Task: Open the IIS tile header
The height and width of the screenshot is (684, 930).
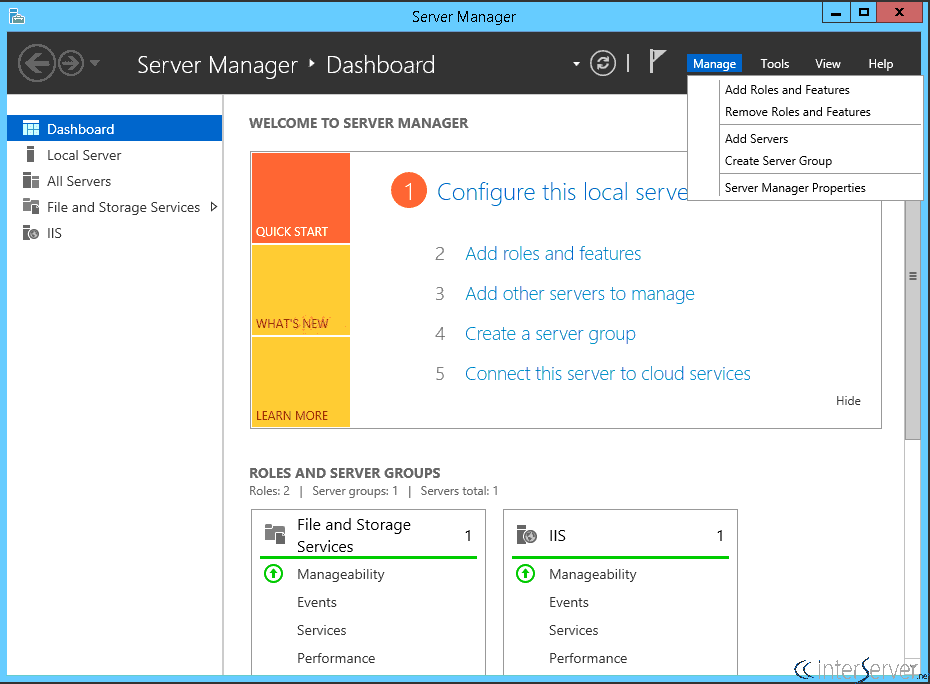Action: click(620, 535)
